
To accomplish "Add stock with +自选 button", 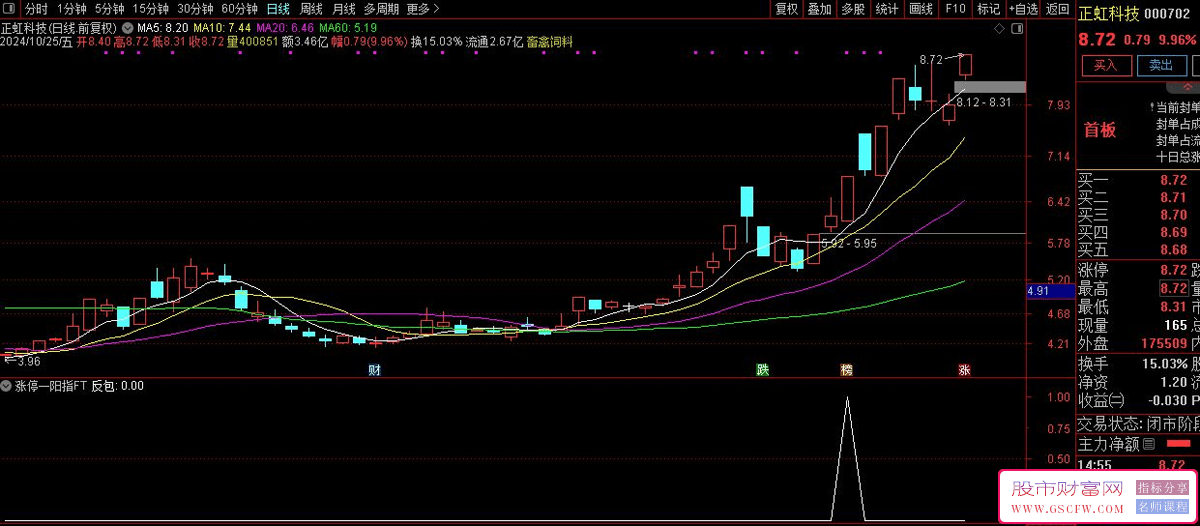I will [x=1023, y=9].
